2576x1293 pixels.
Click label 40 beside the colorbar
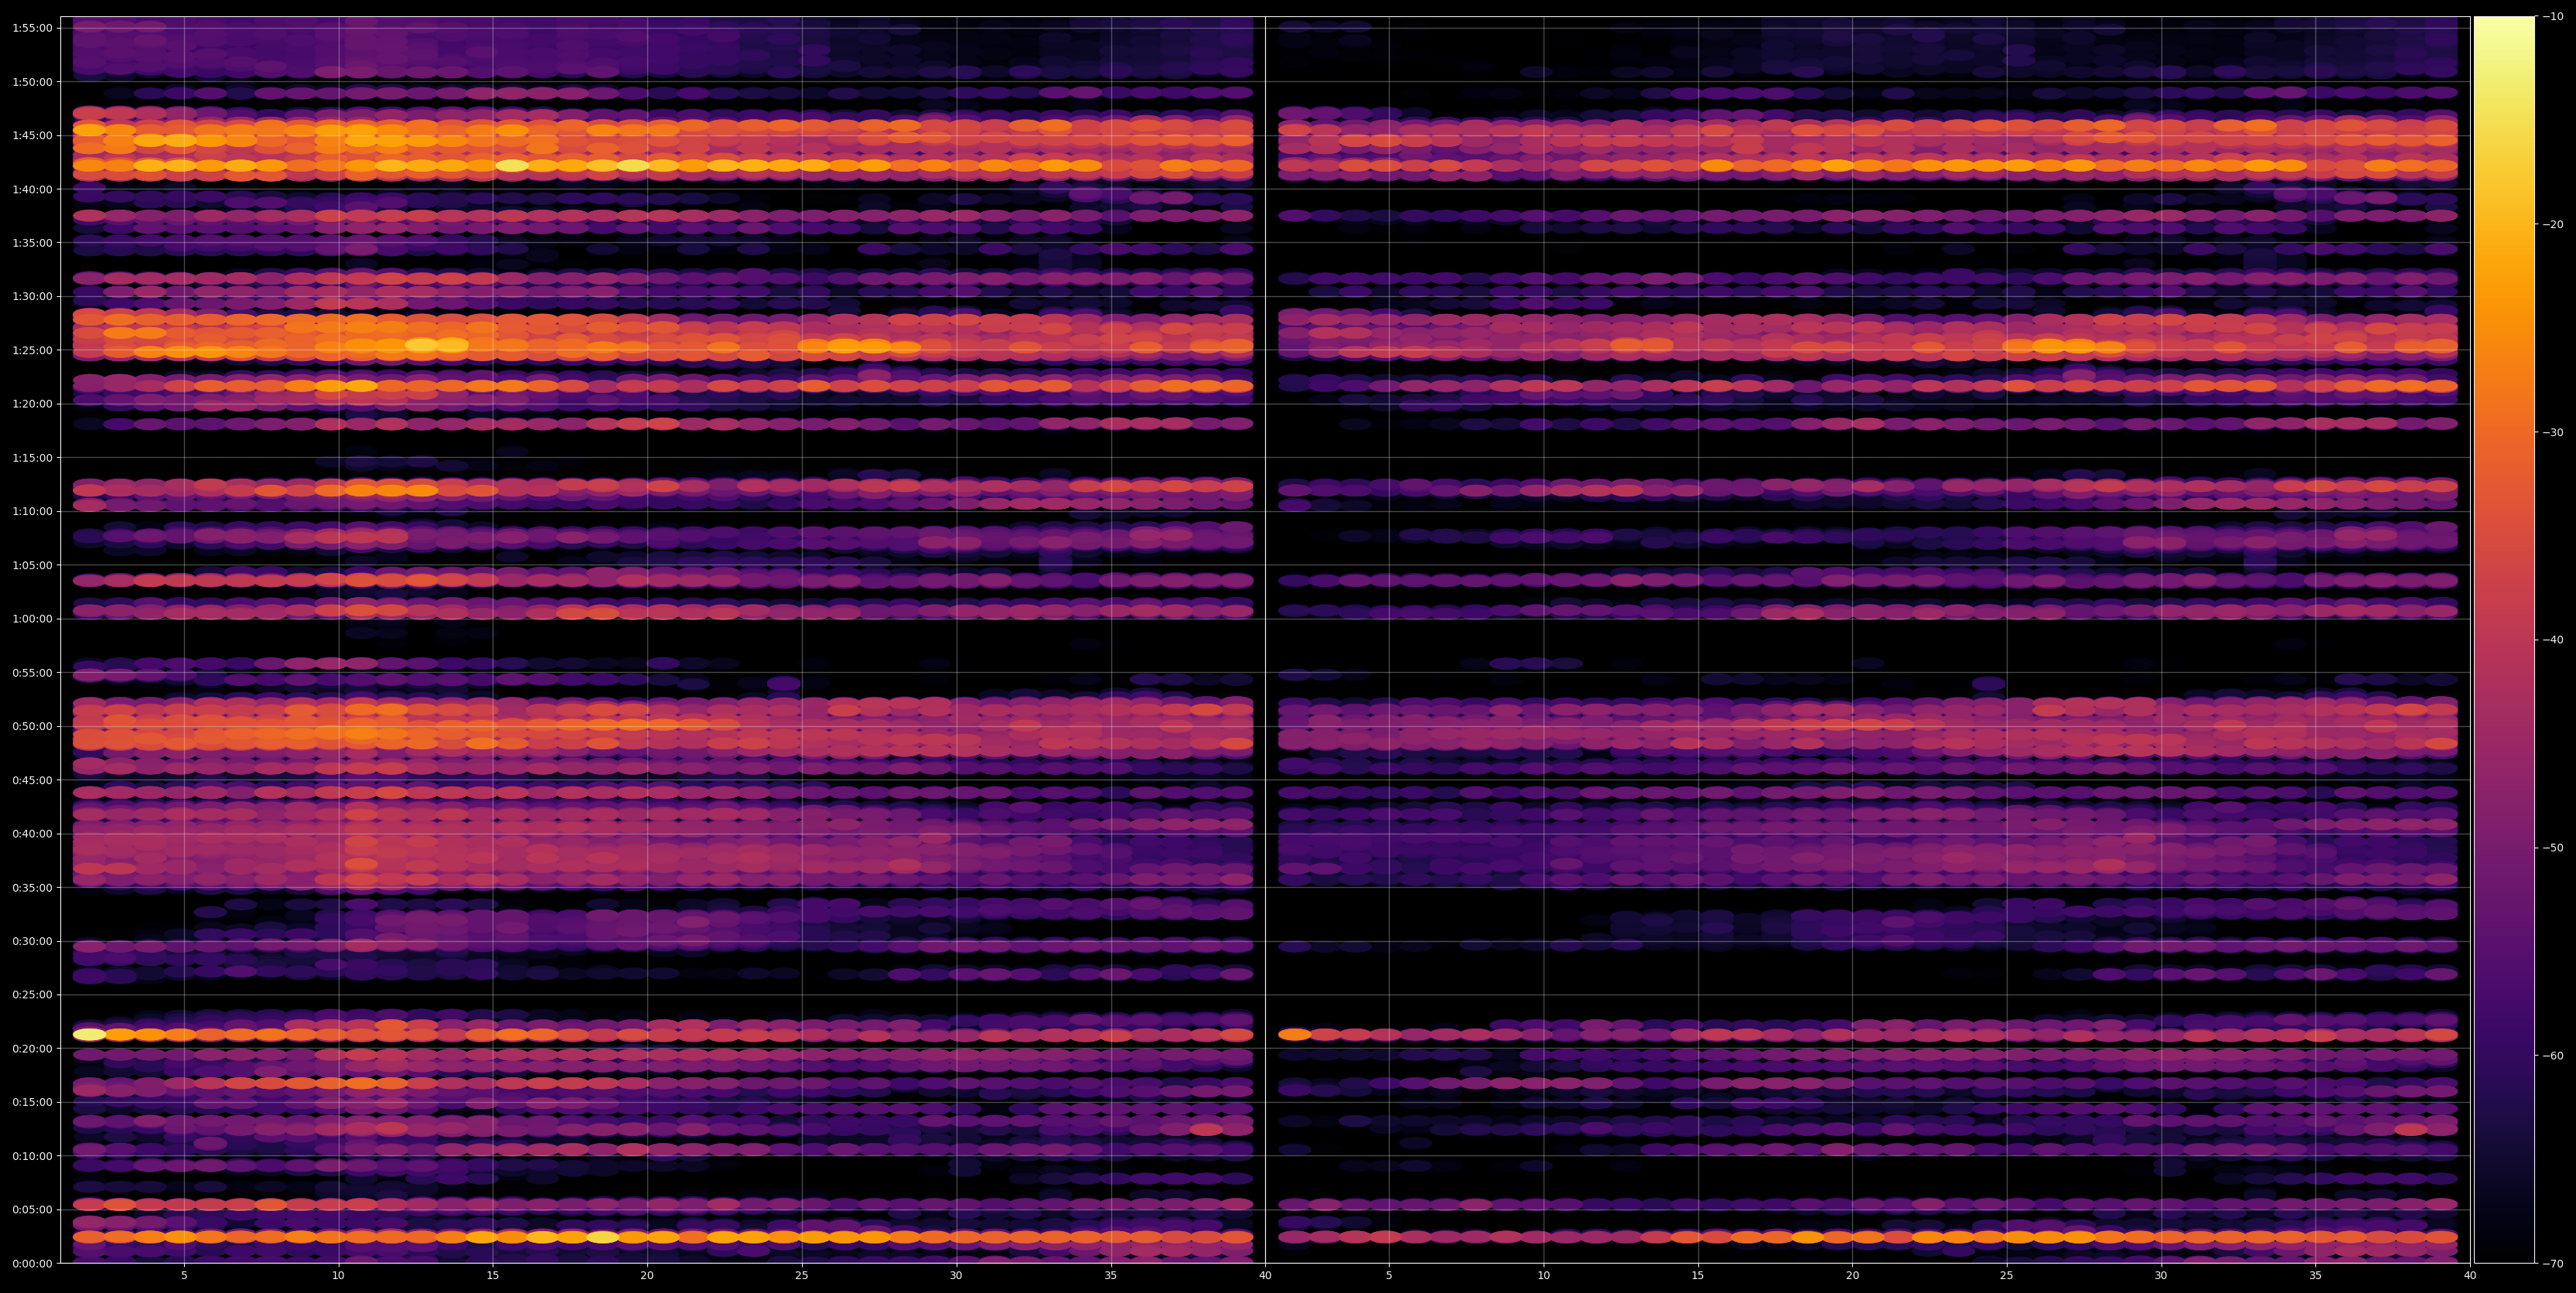tap(2470, 1276)
